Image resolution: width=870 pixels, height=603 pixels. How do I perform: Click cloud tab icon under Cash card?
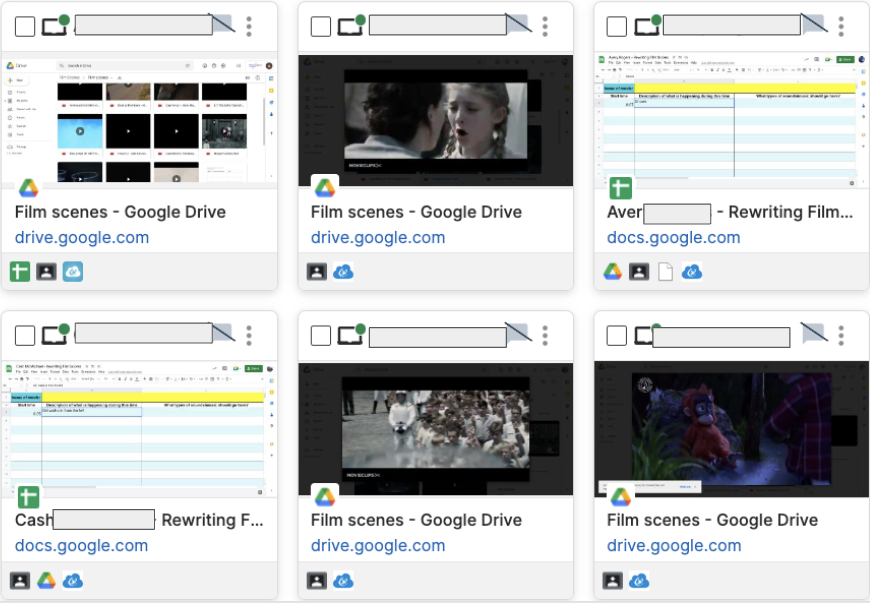point(73,581)
